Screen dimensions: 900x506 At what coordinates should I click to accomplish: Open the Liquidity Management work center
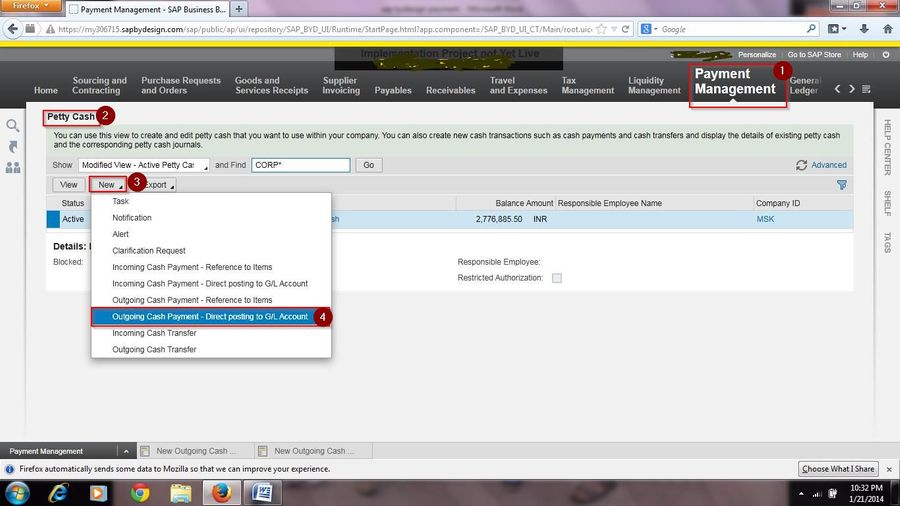[654, 85]
